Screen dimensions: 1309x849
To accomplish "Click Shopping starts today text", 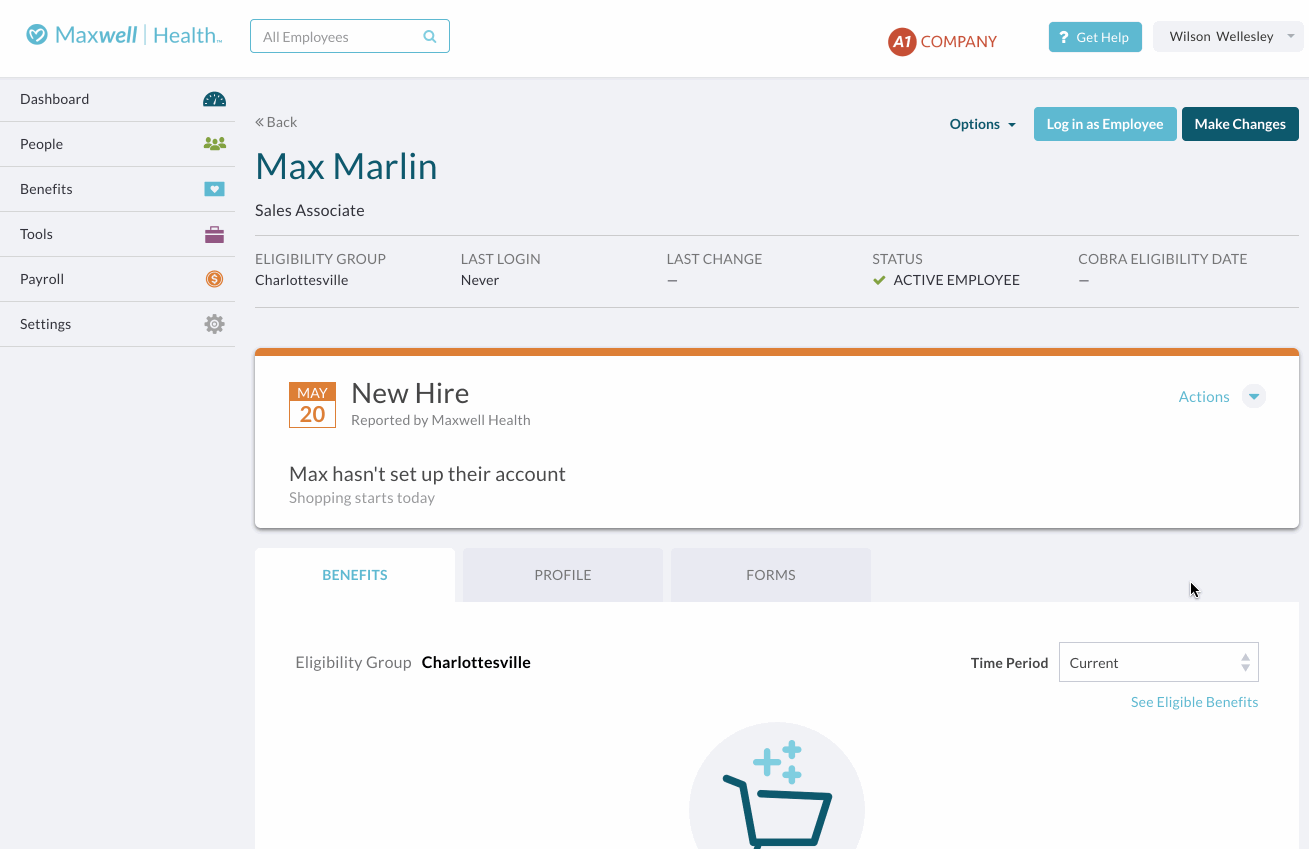I will tap(362, 498).
